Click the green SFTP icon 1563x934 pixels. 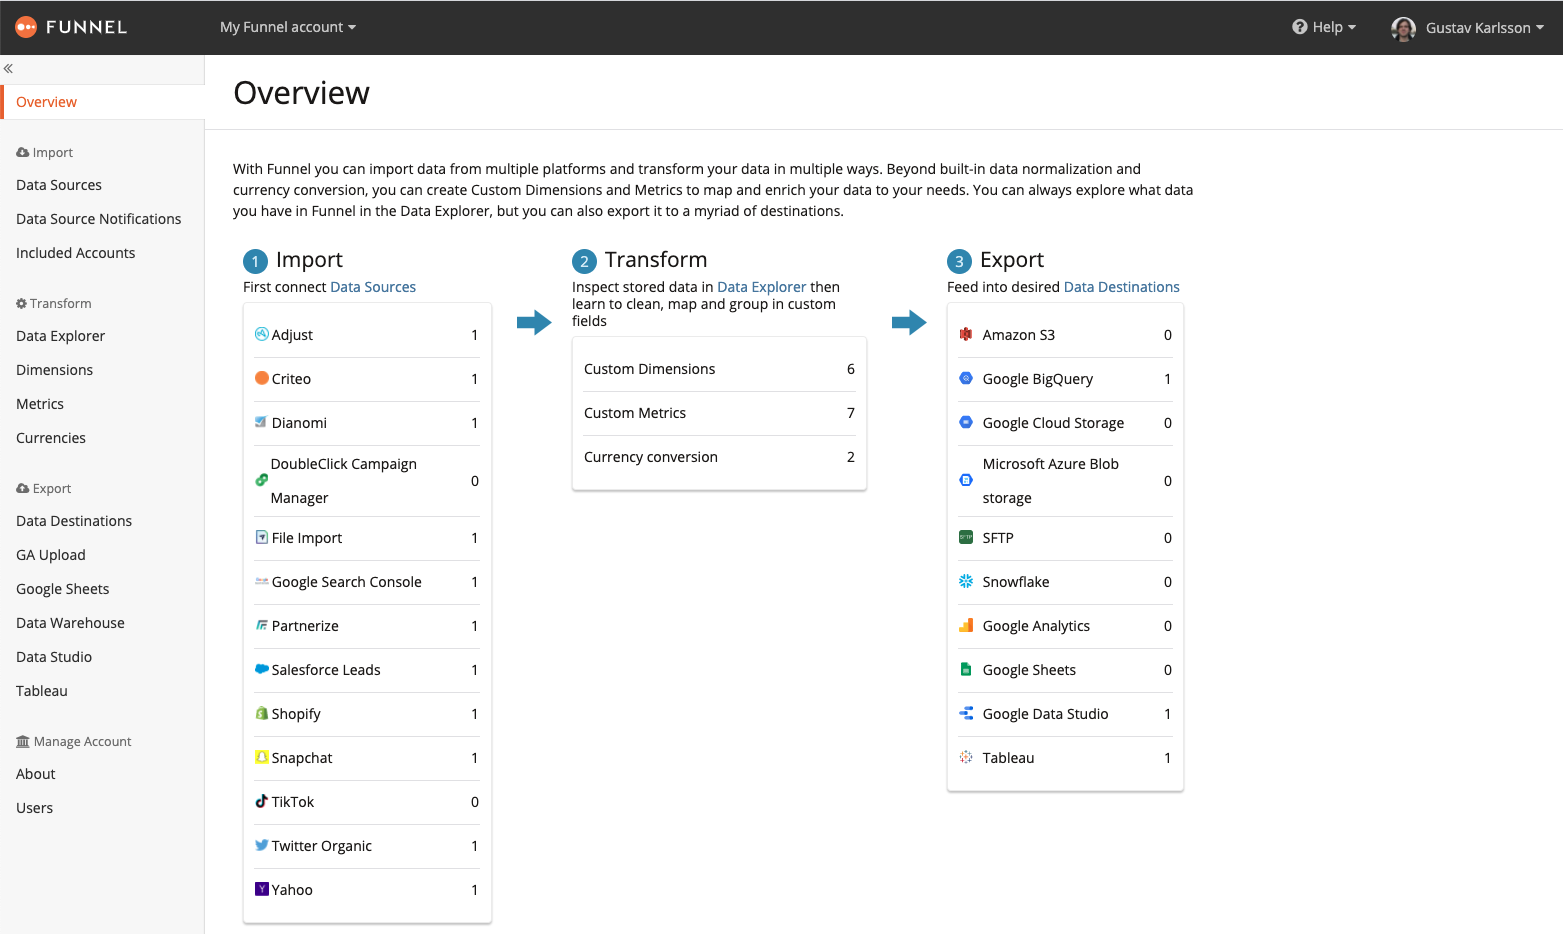pyautogui.click(x=966, y=537)
